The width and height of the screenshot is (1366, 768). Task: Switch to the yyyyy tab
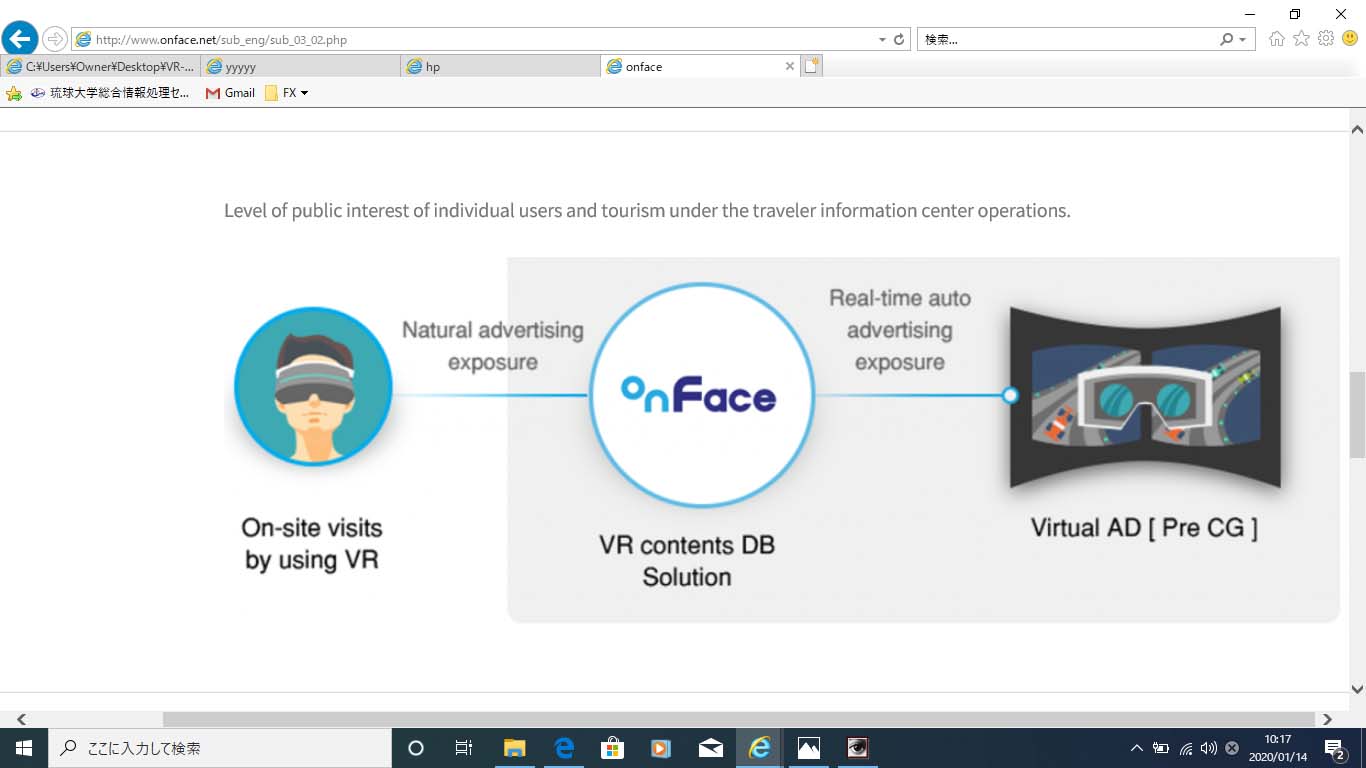click(300, 66)
